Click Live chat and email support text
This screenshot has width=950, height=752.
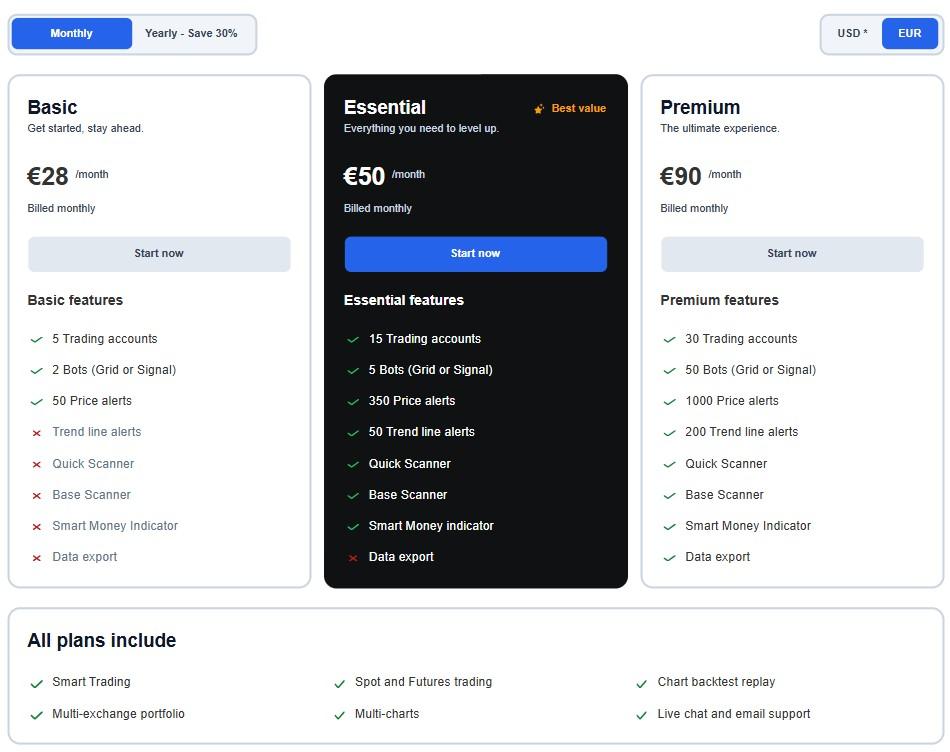733,714
